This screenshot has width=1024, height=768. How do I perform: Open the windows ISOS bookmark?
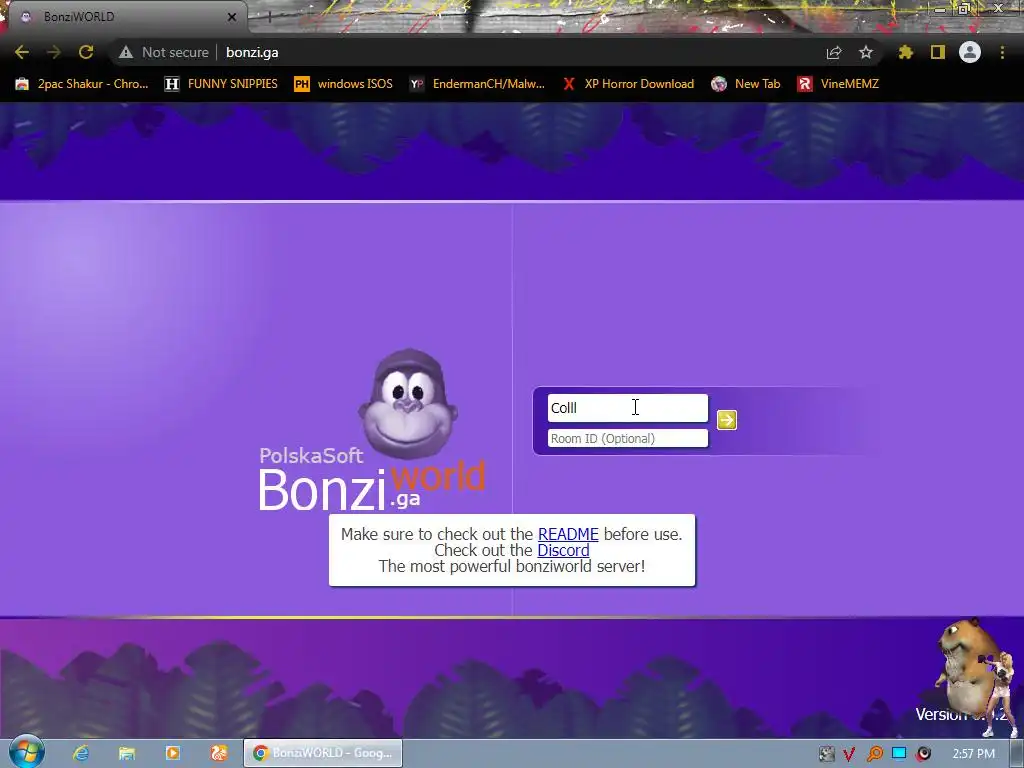click(x=344, y=84)
